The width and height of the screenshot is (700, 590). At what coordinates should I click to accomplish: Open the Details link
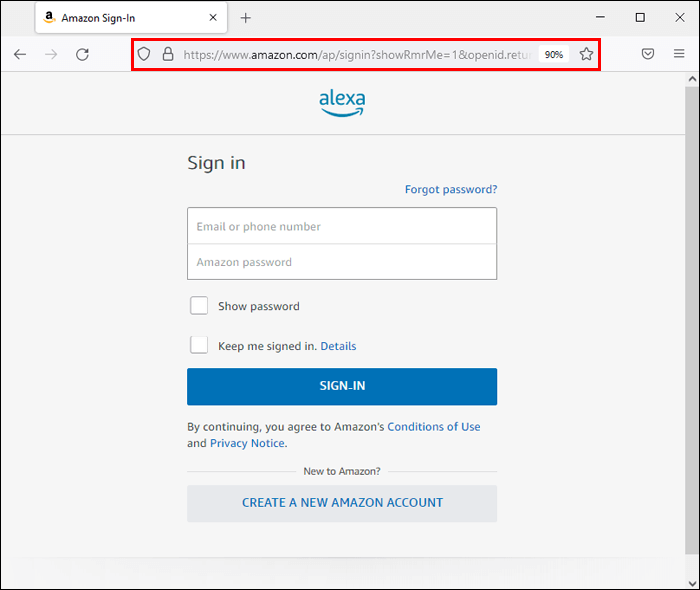pyautogui.click(x=338, y=346)
